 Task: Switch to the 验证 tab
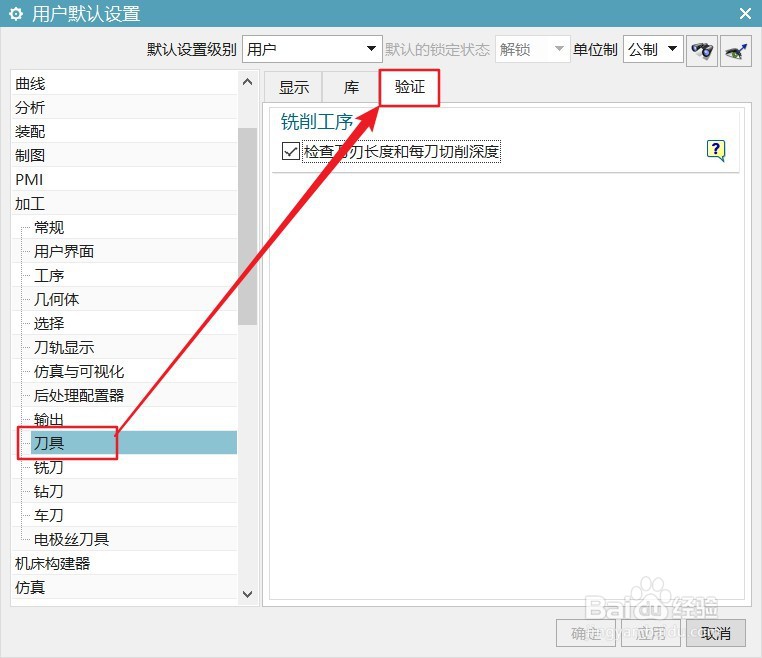coord(409,87)
